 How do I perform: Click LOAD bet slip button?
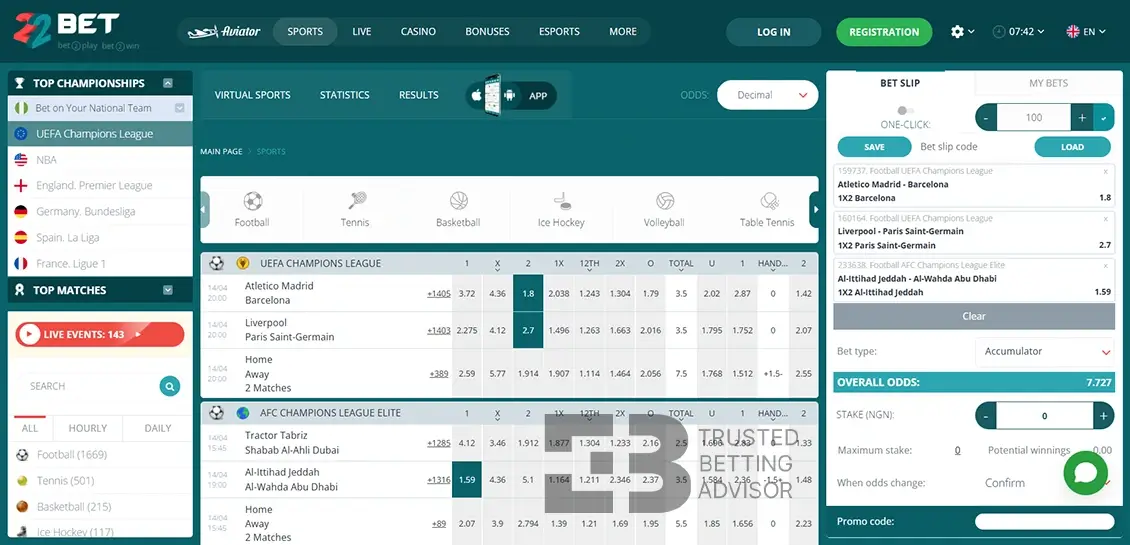coord(1072,146)
